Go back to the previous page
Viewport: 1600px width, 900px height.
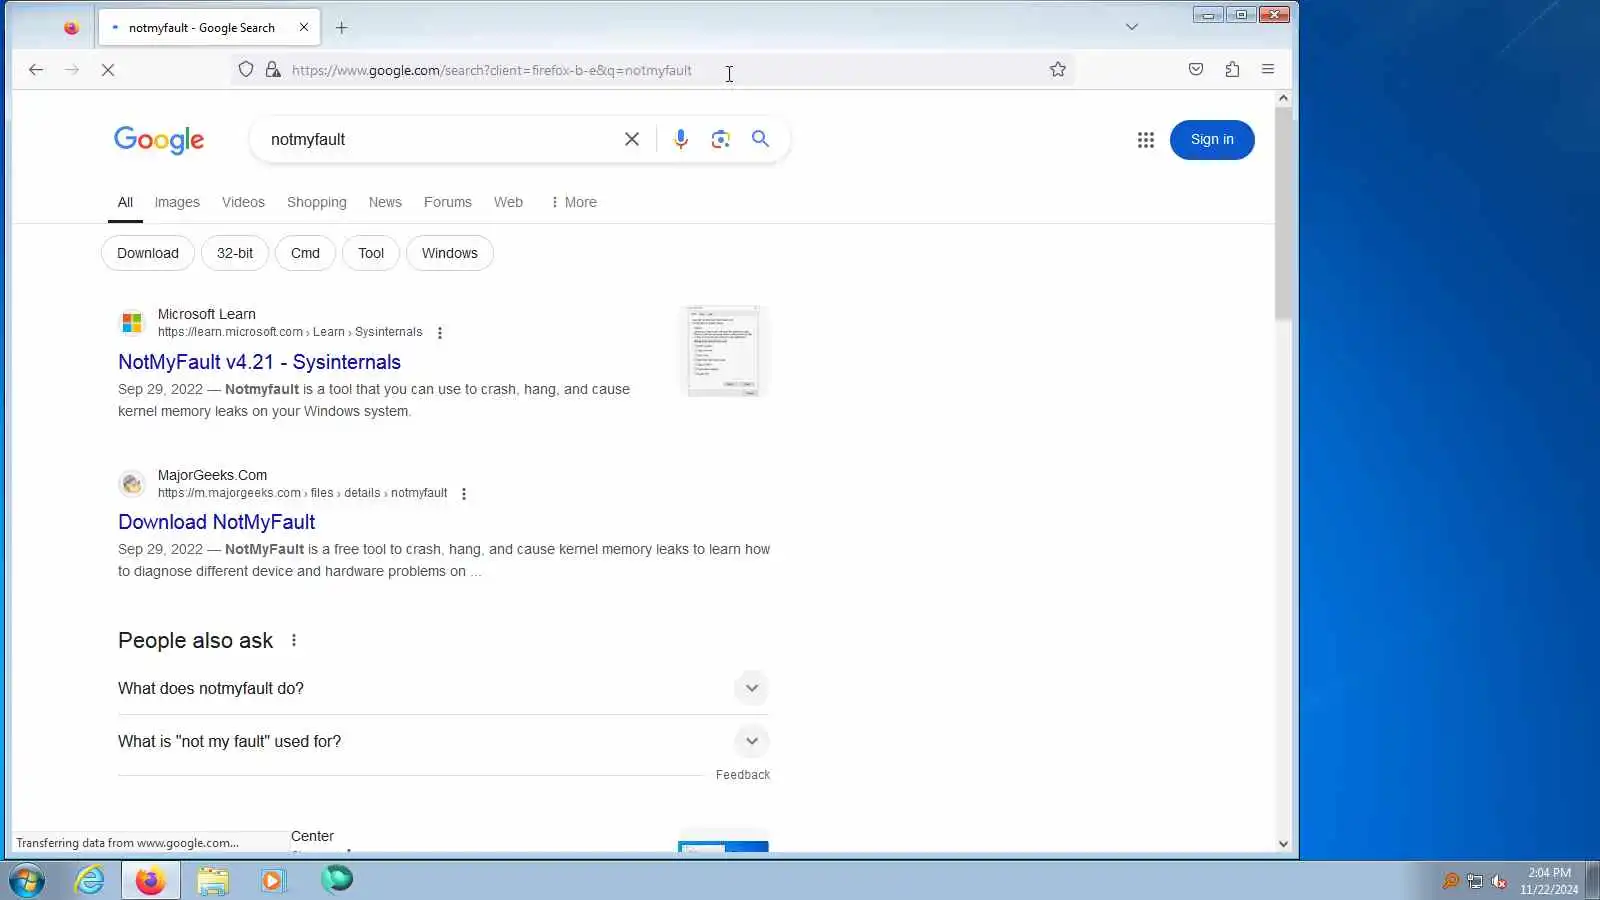(36, 70)
